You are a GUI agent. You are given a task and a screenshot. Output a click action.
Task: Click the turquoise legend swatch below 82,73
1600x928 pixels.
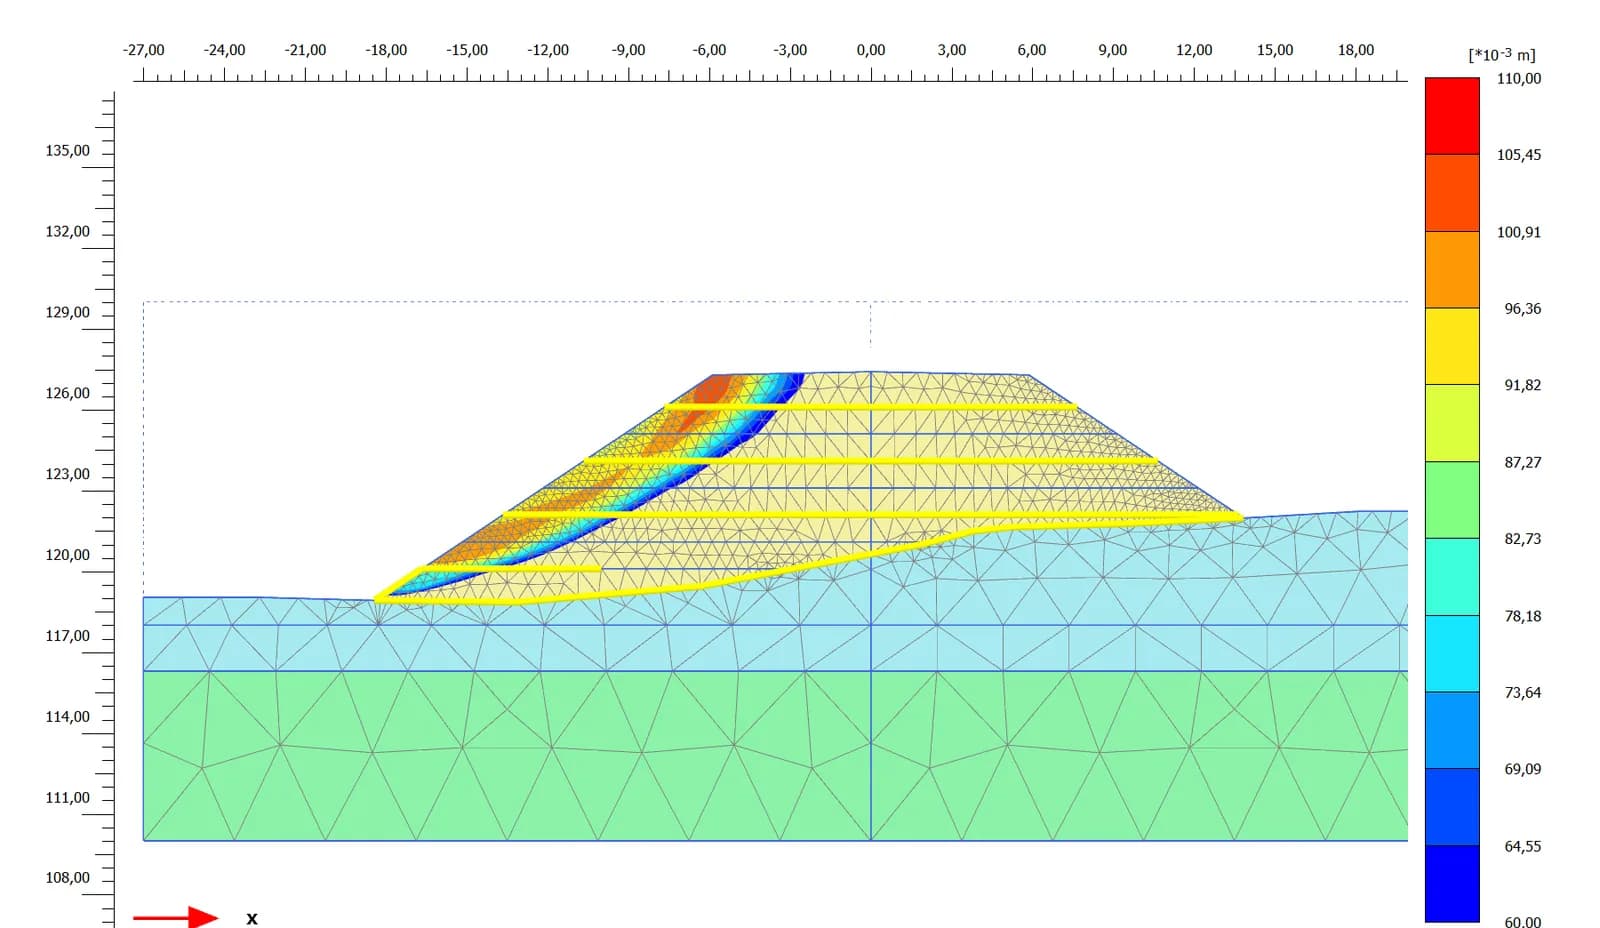tap(1452, 577)
